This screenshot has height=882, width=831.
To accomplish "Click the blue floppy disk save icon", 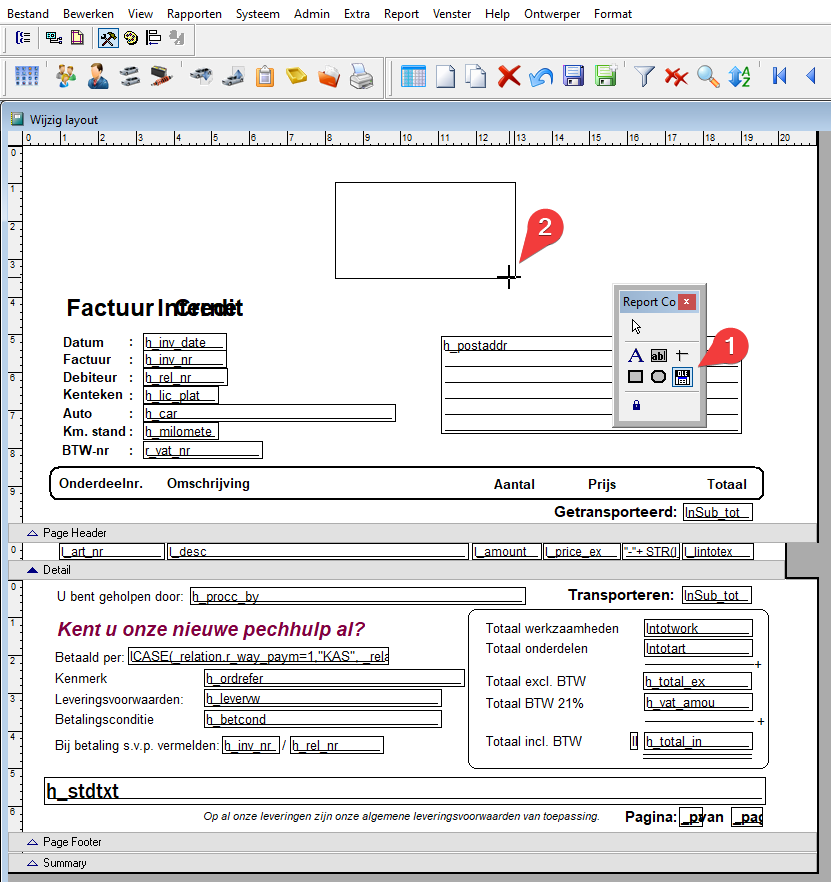I will coord(573,76).
